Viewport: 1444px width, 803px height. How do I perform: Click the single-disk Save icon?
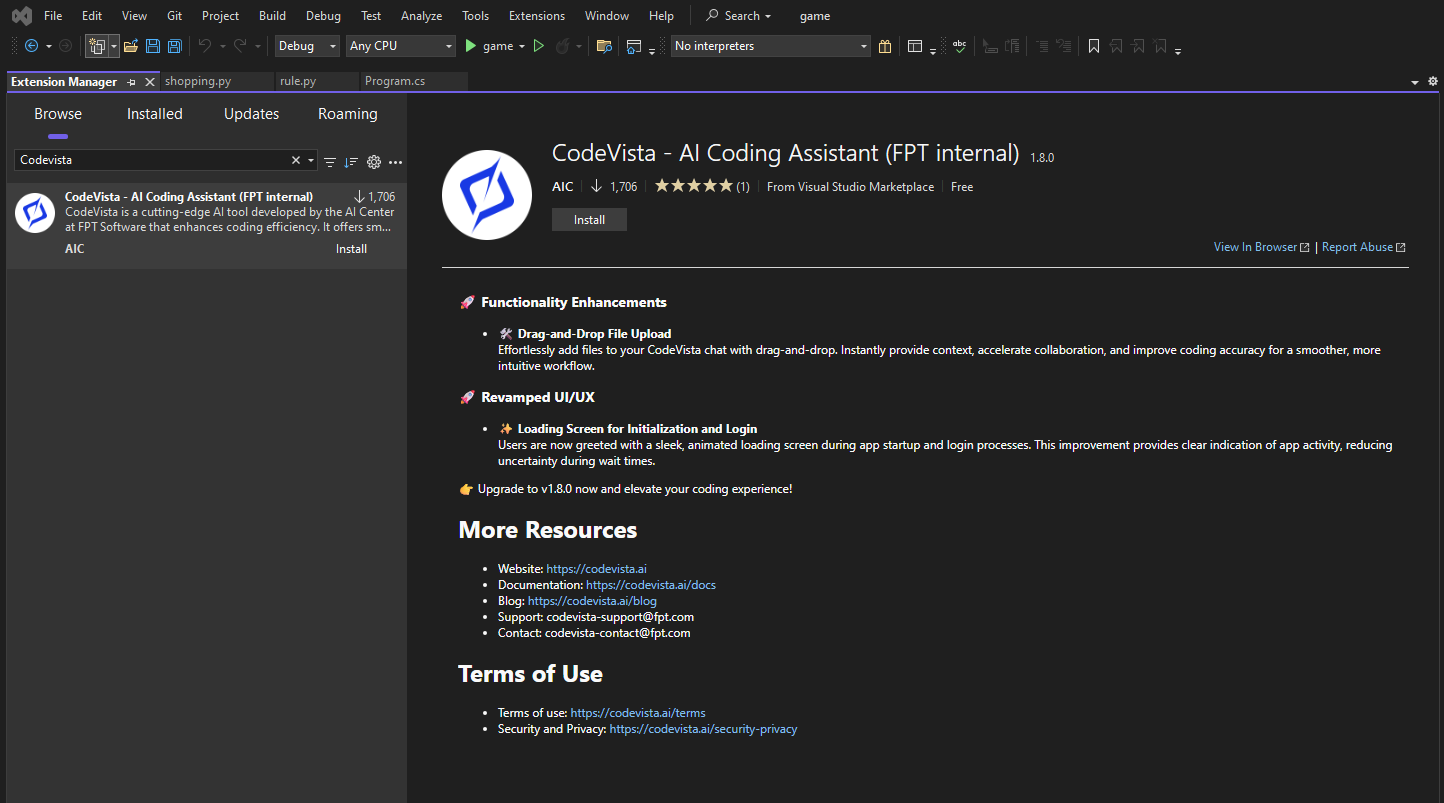pyautogui.click(x=153, y=46)
